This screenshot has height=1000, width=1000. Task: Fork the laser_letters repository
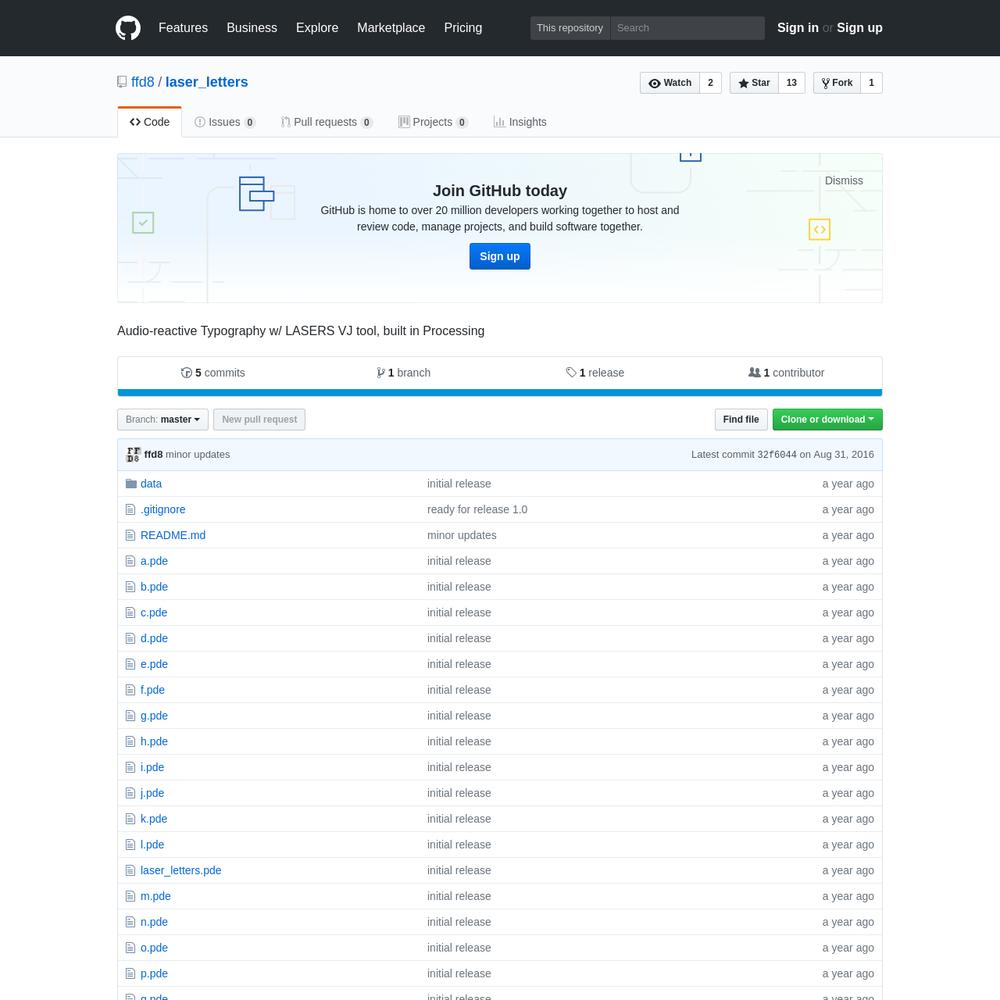(837, 83)
